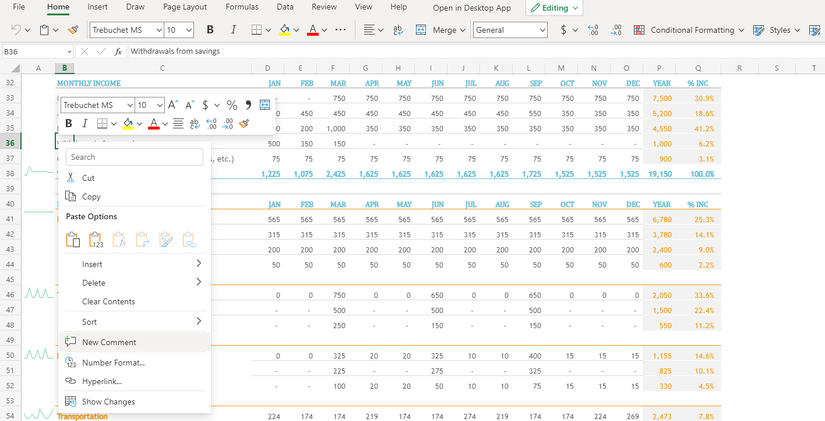The height and width of the screenshot is (421, 825).
Task: Click the Wrap Text icon in ribbon
Action: tap(398, 30)
